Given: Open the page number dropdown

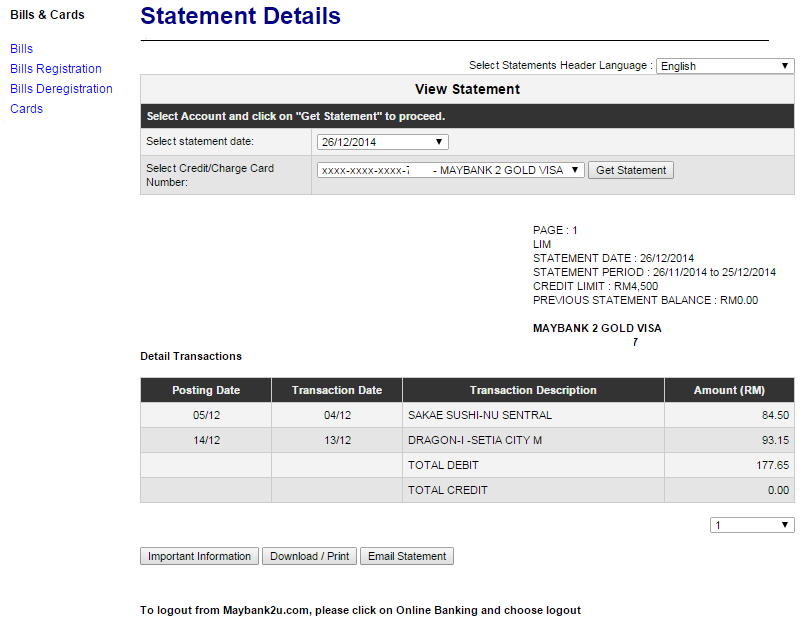Looking at the screenshot, I should pos(752,525).
